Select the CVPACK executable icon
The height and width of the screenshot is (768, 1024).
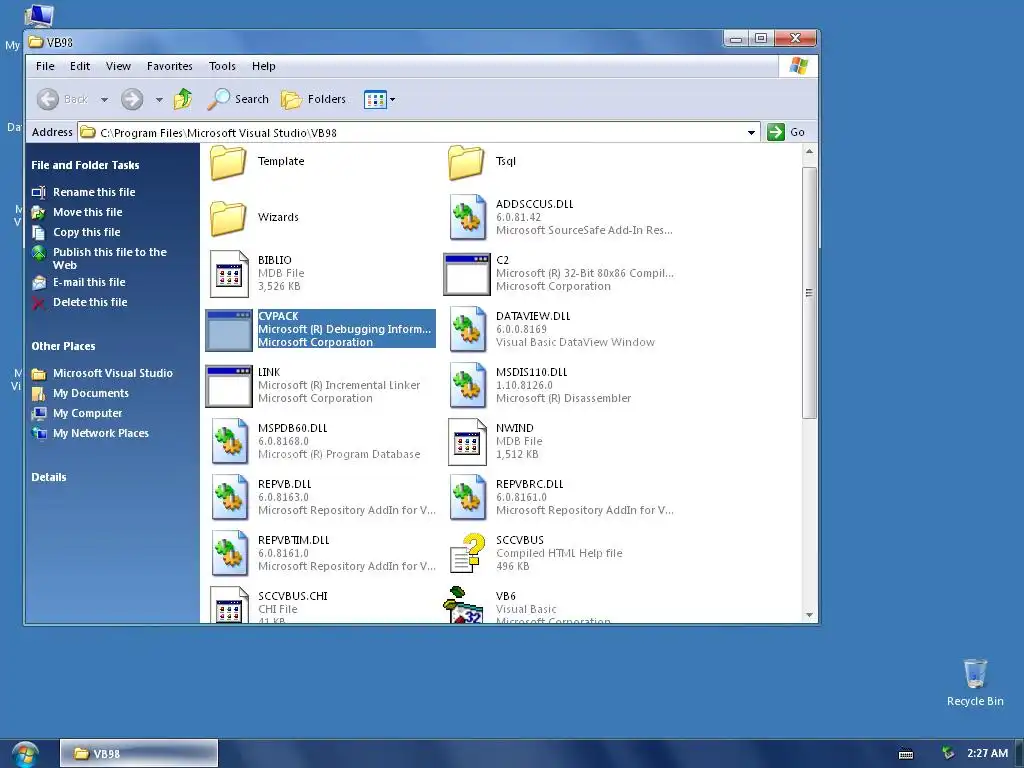coord(229,330)
